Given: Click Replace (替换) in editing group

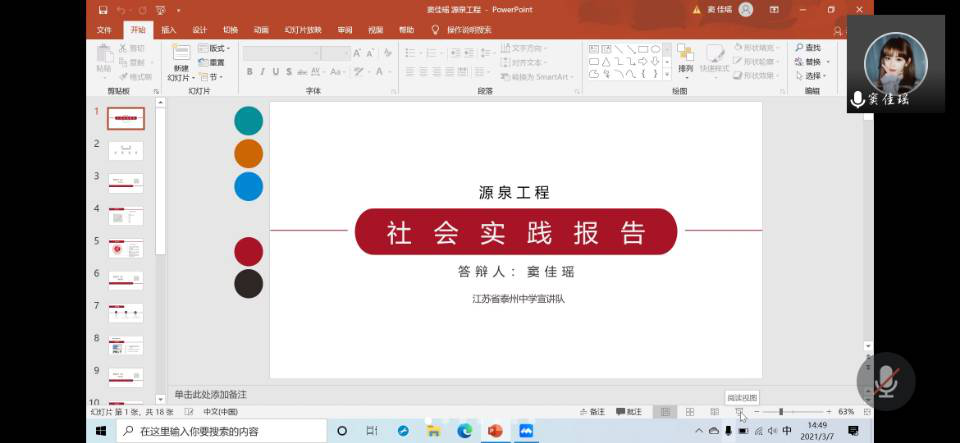Looking at the screenshot, I should [808, 62].
